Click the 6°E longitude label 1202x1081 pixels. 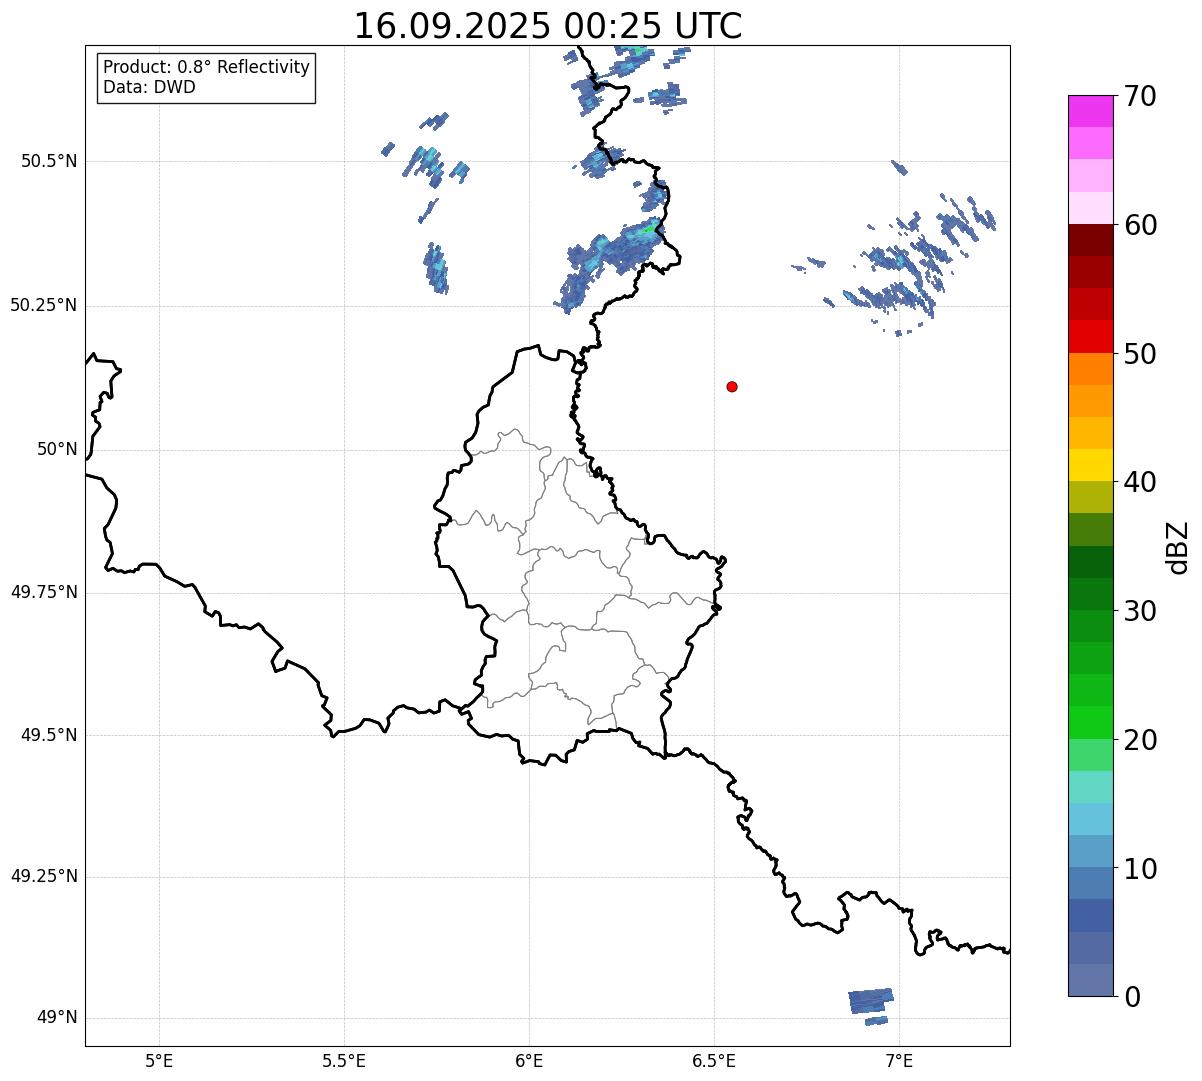(x=529, y=1061)
